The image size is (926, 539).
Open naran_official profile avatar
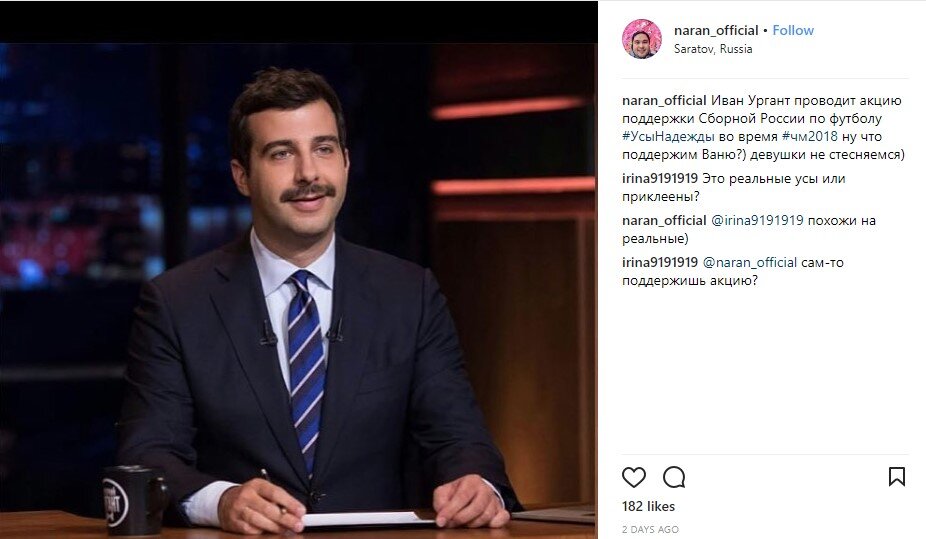(x=641, y=39)
